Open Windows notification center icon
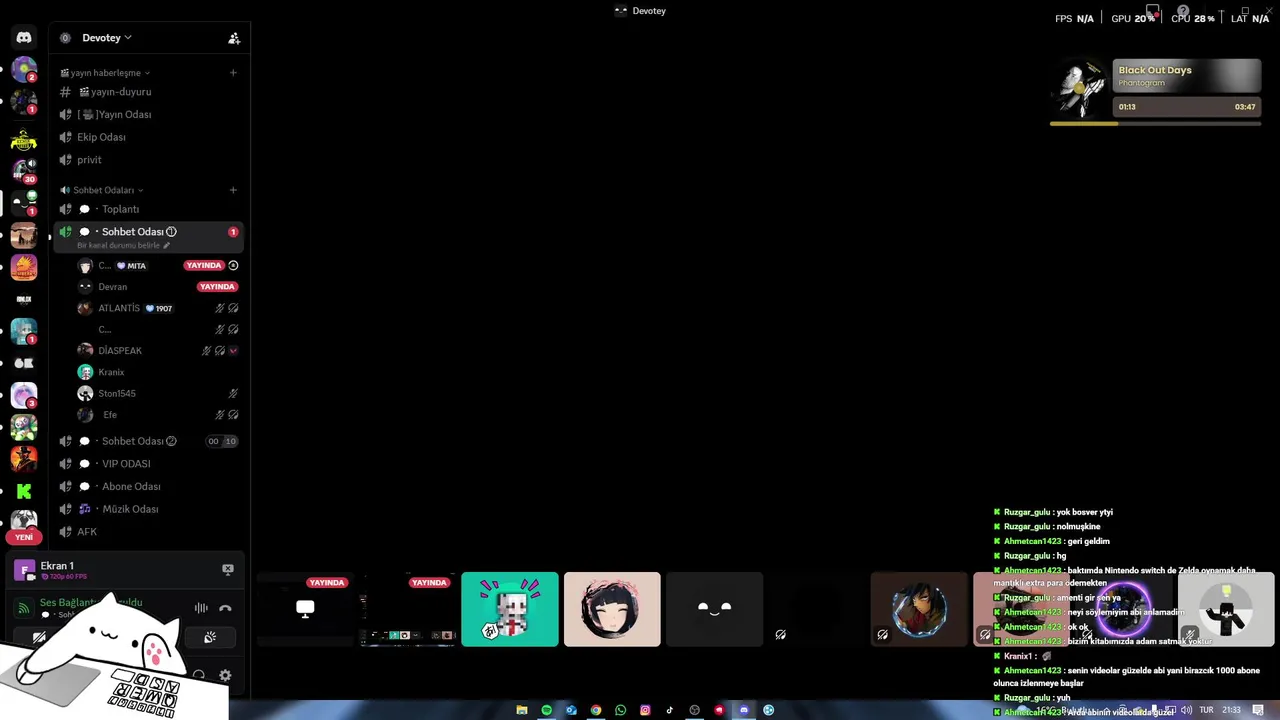1280x720 pixels. [1258, 710]
